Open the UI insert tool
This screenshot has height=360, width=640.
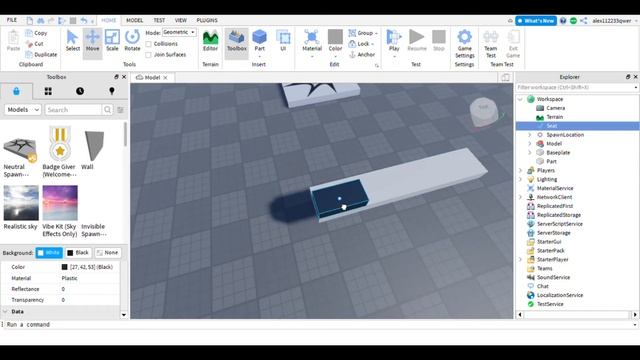coord(283,40)
